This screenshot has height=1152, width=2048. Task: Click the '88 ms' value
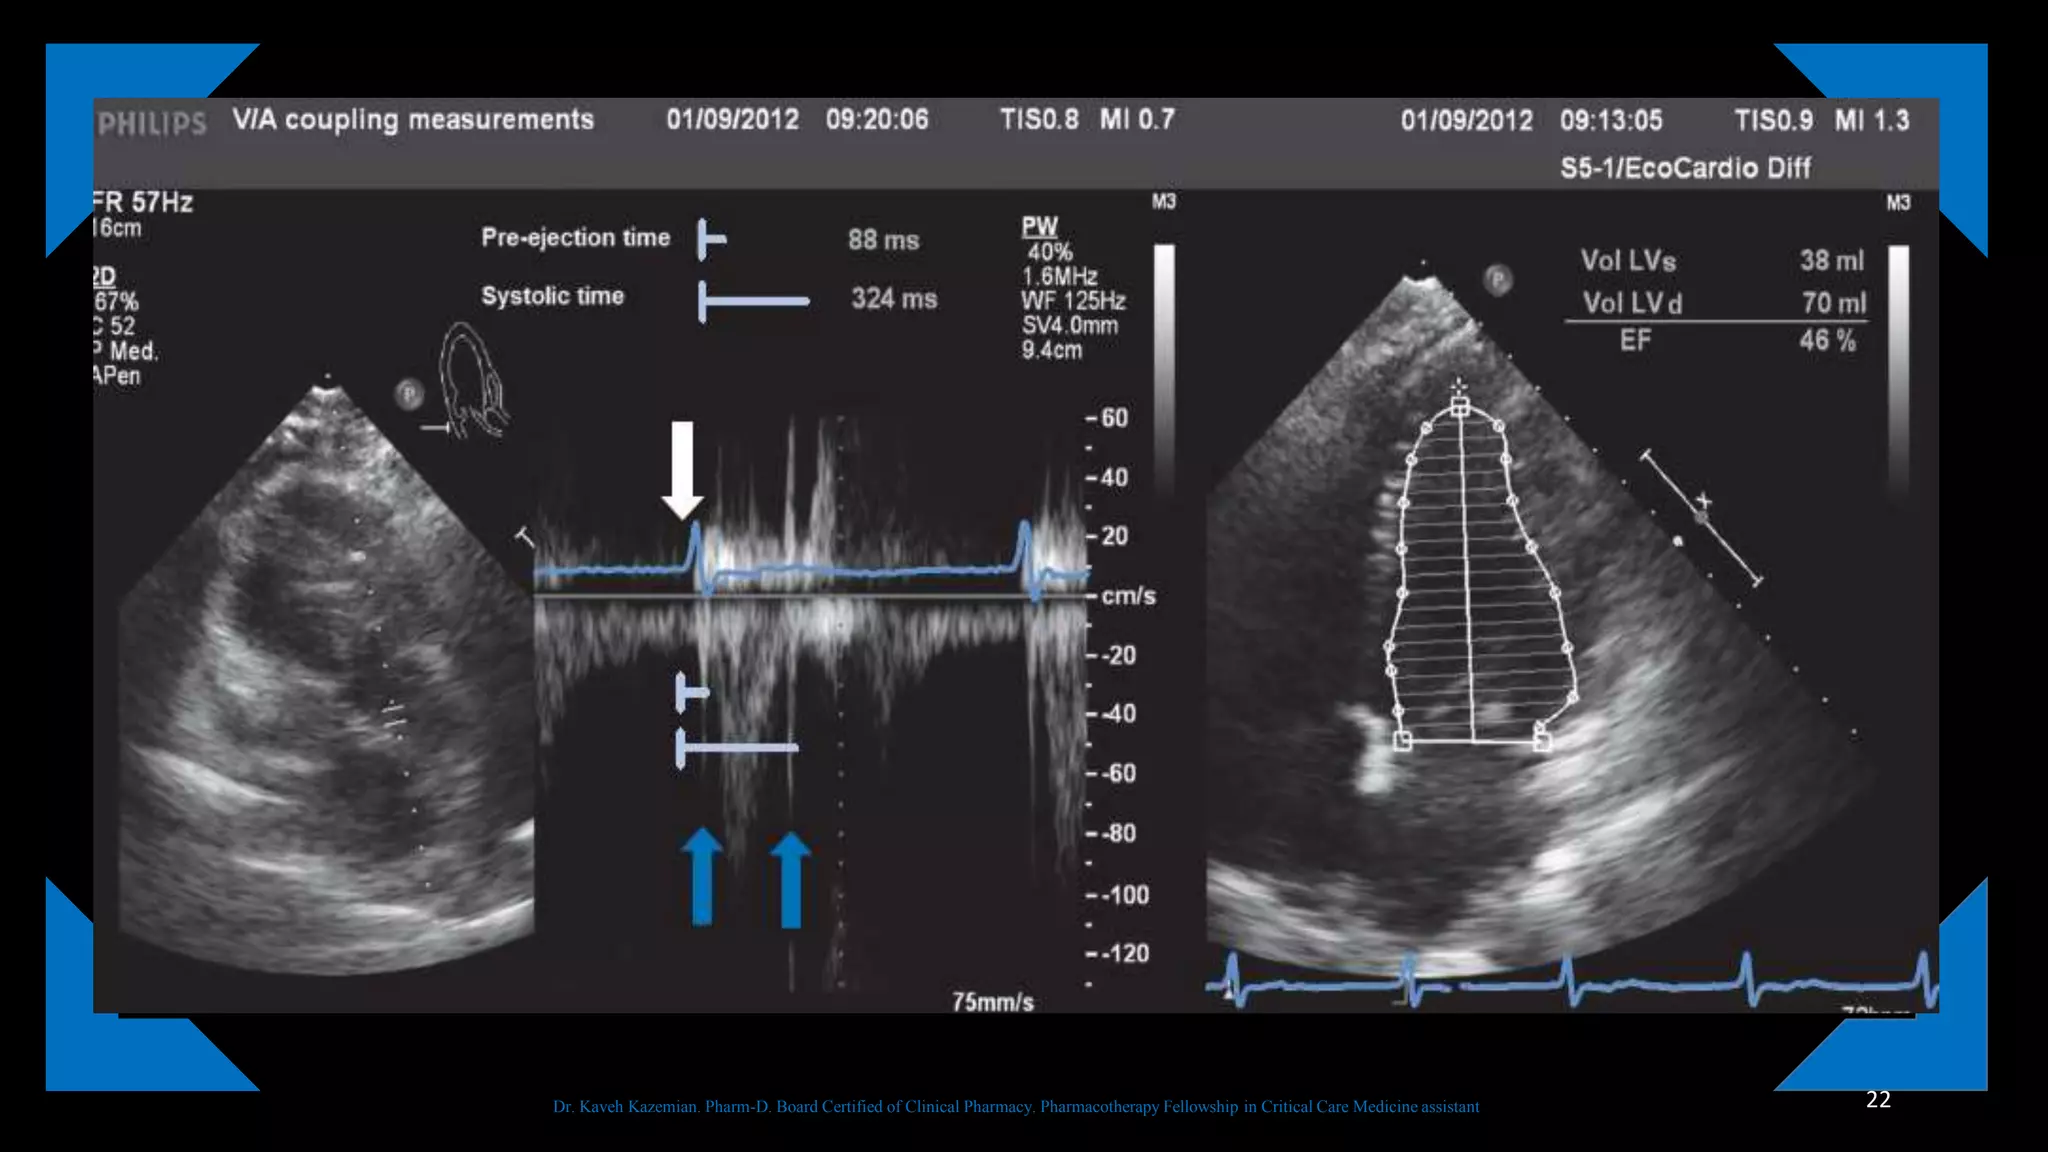point(883,240)
